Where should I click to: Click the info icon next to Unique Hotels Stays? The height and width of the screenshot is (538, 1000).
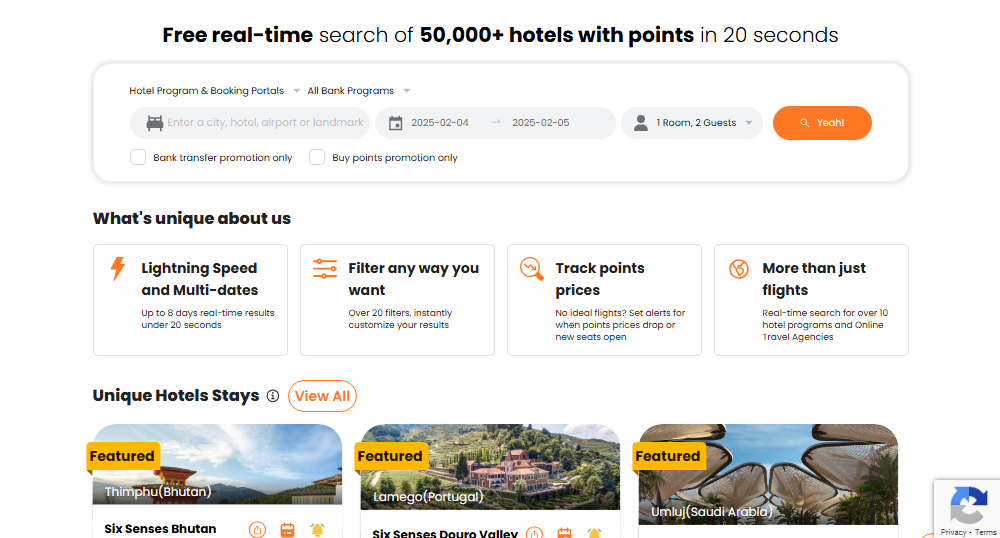272,396
